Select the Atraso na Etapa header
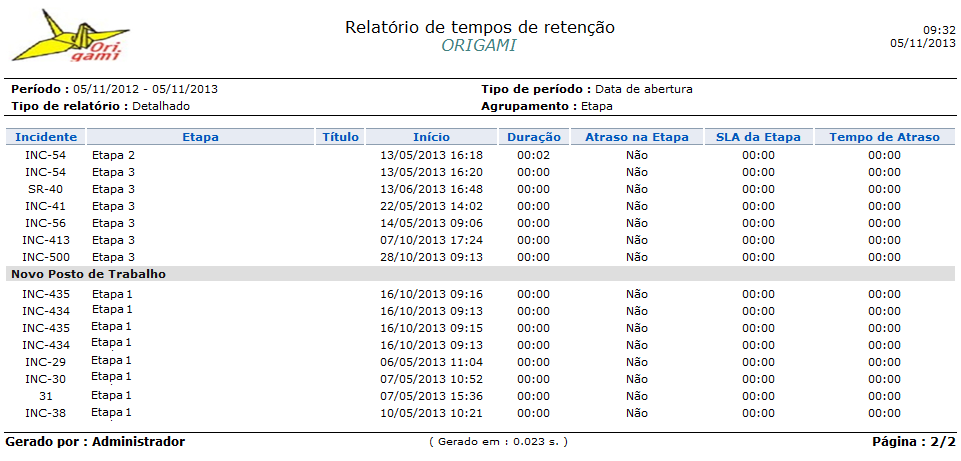 point(637,137)
